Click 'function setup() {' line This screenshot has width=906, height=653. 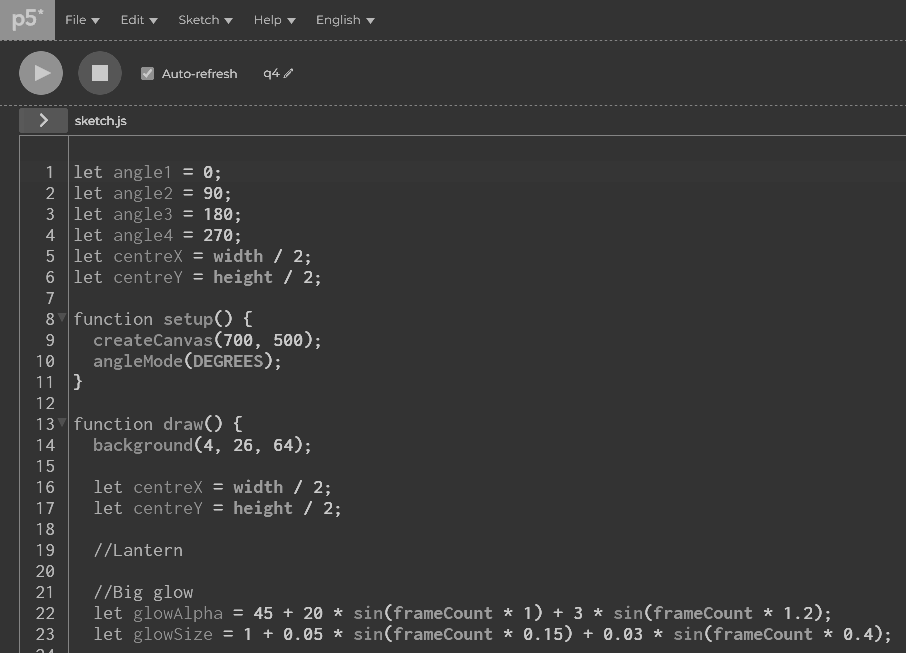point(163,319)
